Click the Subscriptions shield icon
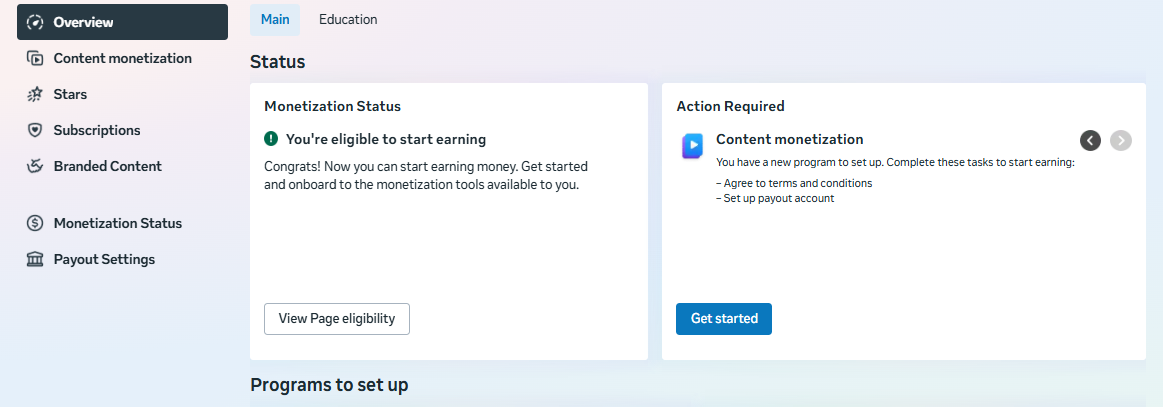This screenshot has height=407, width=1163. pyautogui.click(x=35, y=130)
